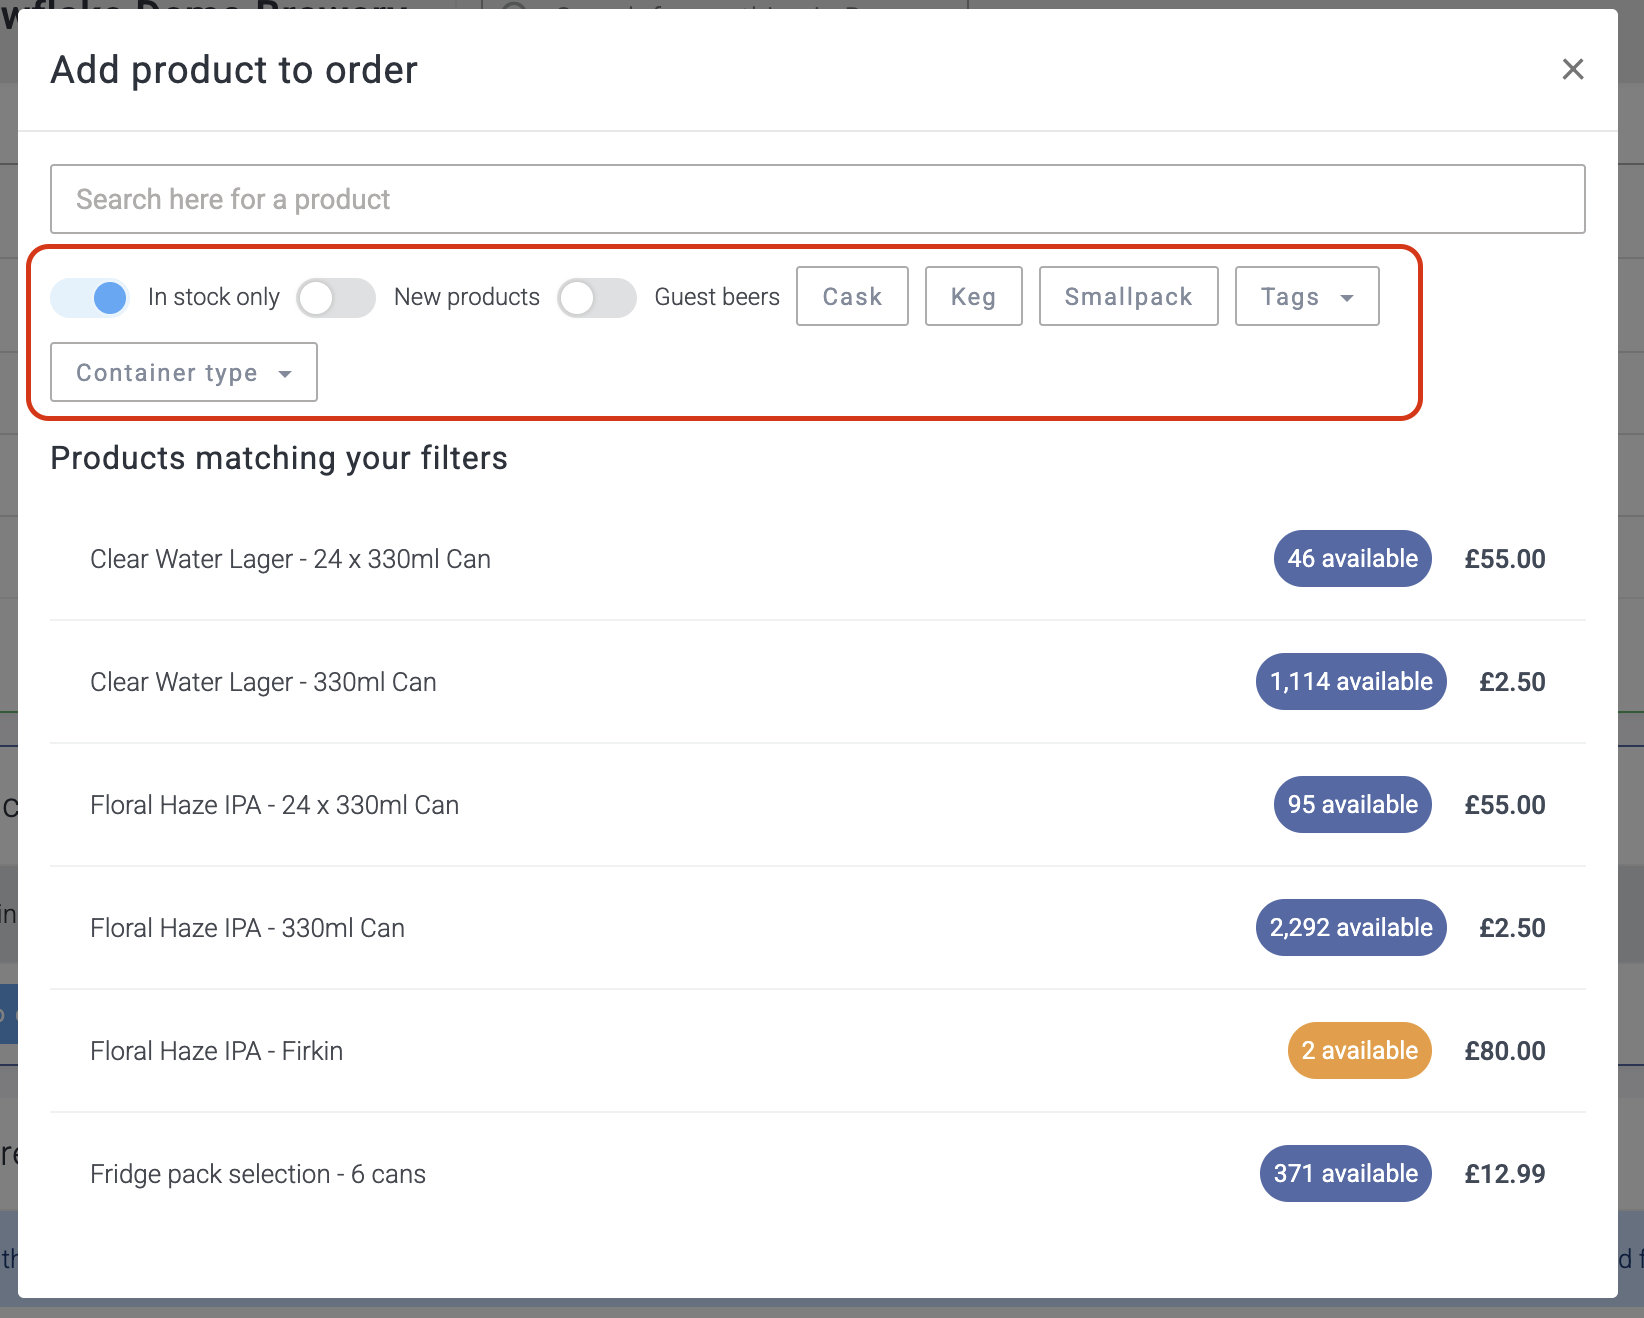1644x1318 pixels.
Task: Click the £12.99 price
Action: 1505,1174
